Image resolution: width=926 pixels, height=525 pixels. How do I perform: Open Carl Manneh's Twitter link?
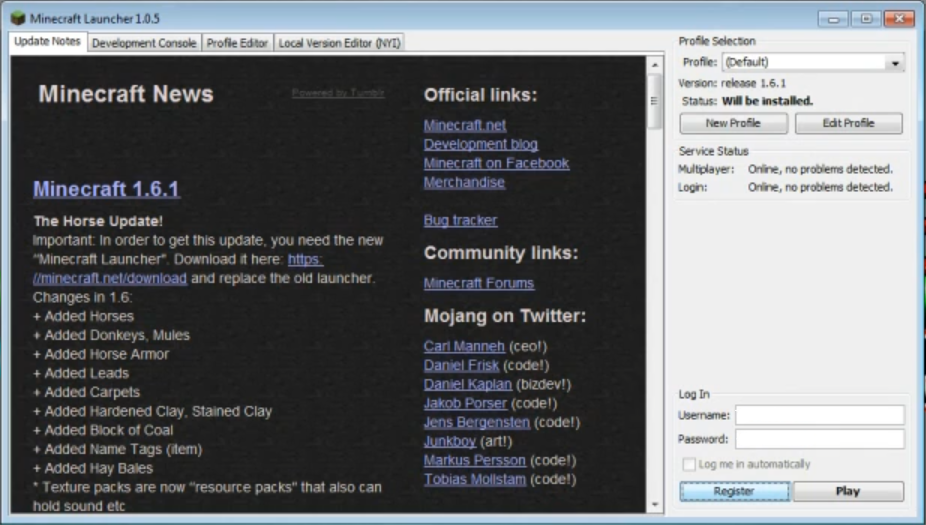pyautogui.click(x=464, y=346)
